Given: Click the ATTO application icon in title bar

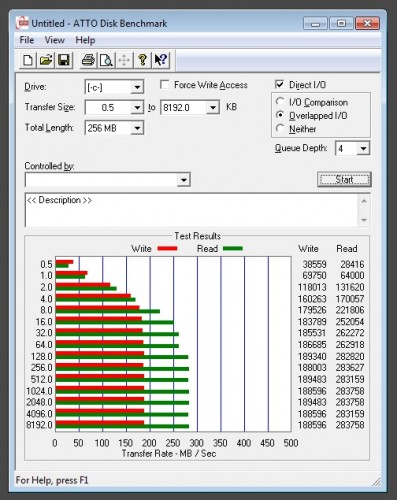Looking at the screenshot, I should pyautogui.click(x=22, y=23).
